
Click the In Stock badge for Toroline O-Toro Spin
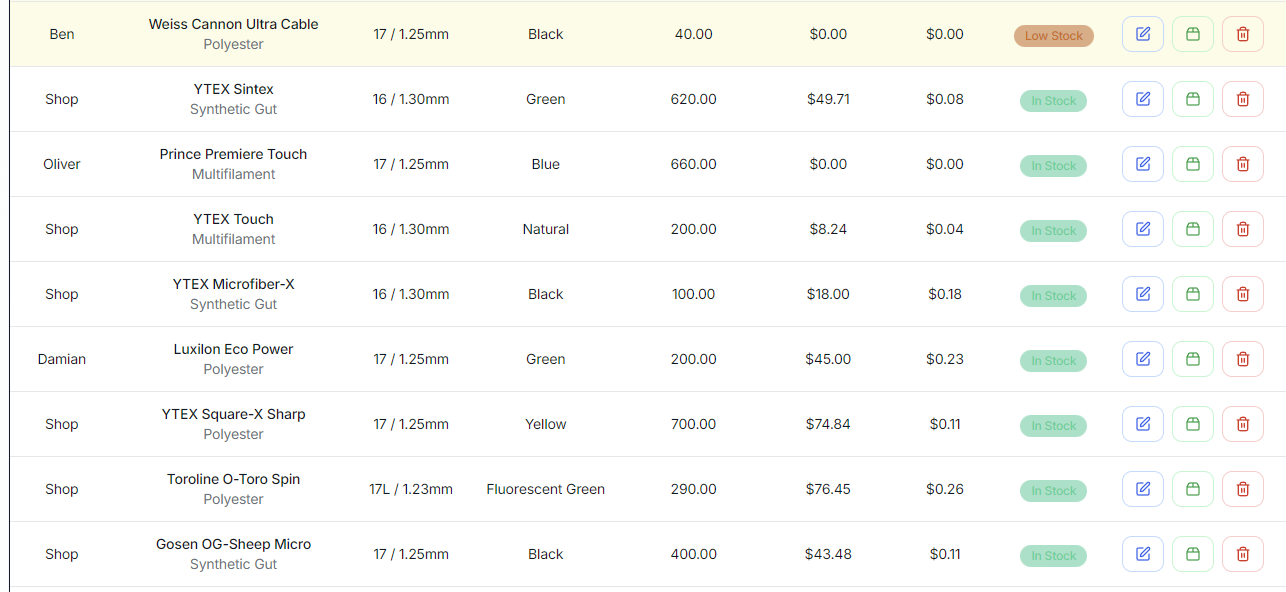coord(1053,491)
